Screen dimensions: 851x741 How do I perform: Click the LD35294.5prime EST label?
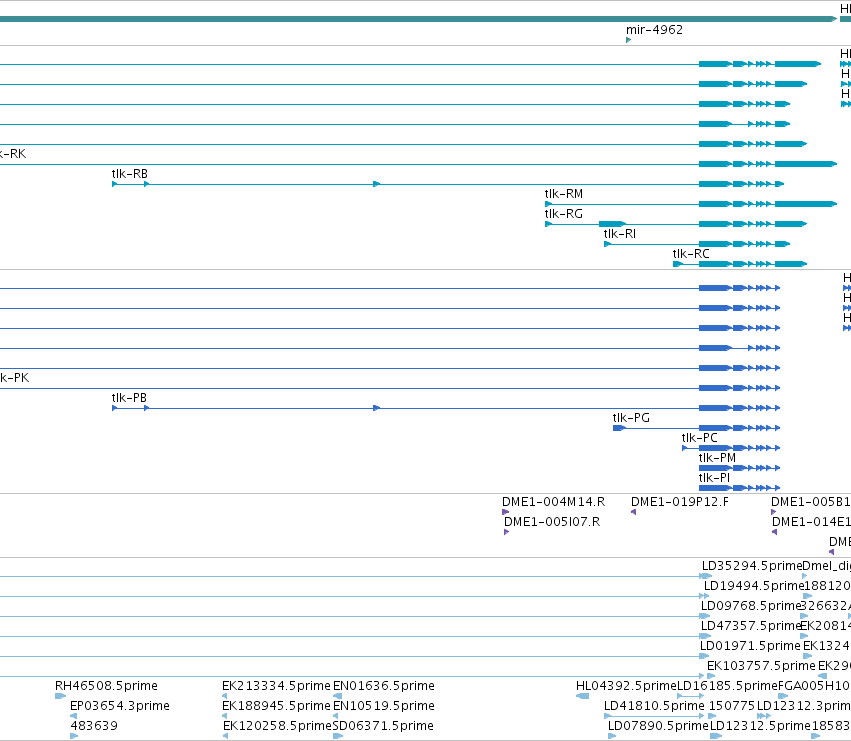(752, 566)
